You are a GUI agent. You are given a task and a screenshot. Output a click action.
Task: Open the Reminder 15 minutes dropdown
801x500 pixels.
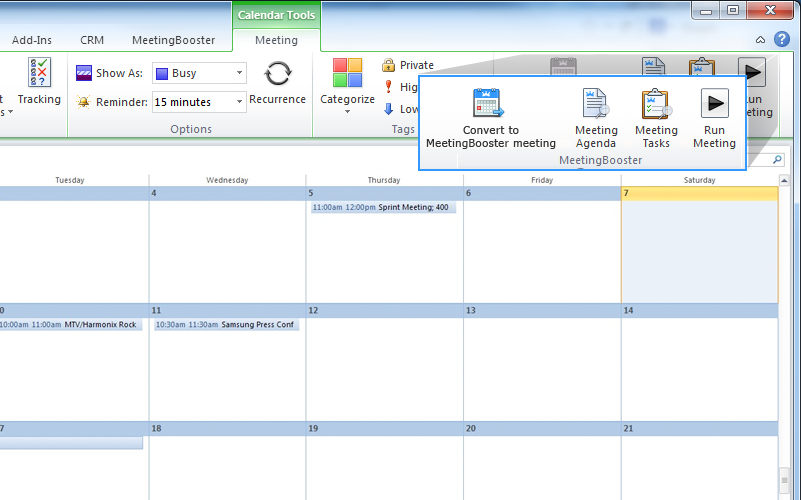(x=199, y=102)
